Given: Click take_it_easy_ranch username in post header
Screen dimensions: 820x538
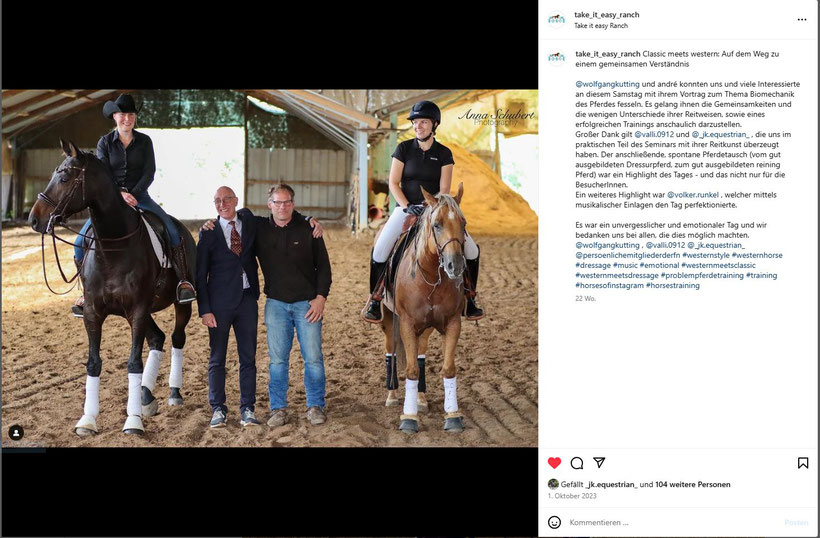Looking at the screenshot, I should [607, 15].
